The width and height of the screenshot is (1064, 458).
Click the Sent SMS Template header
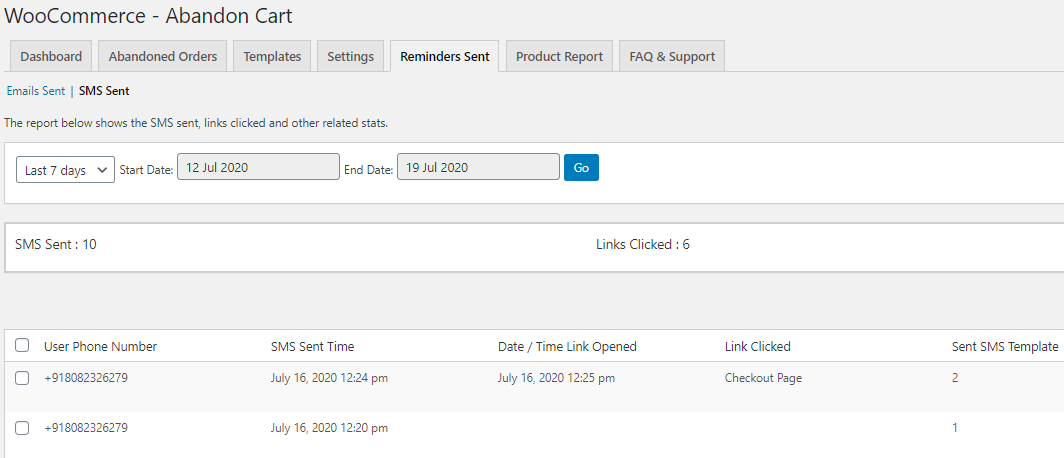click(x=1005, y=347)
